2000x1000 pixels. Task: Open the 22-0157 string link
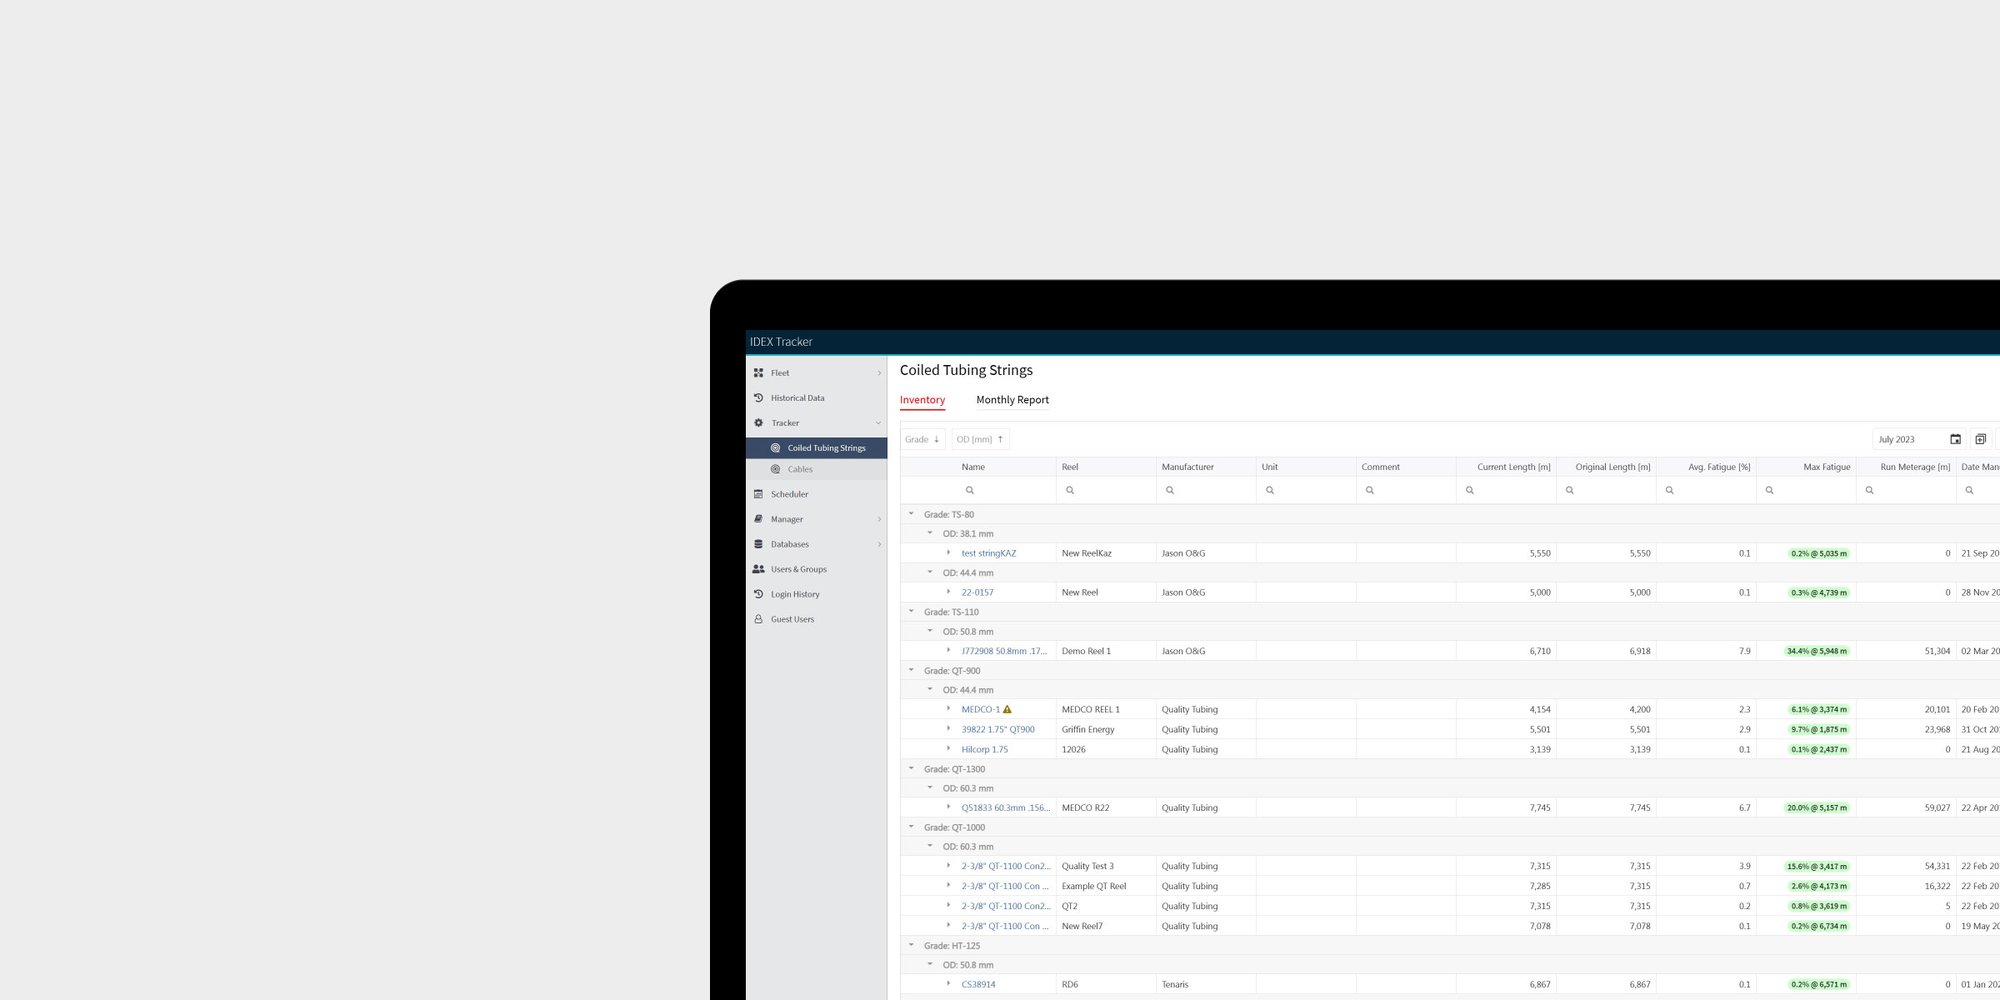(x=977, y=592)
